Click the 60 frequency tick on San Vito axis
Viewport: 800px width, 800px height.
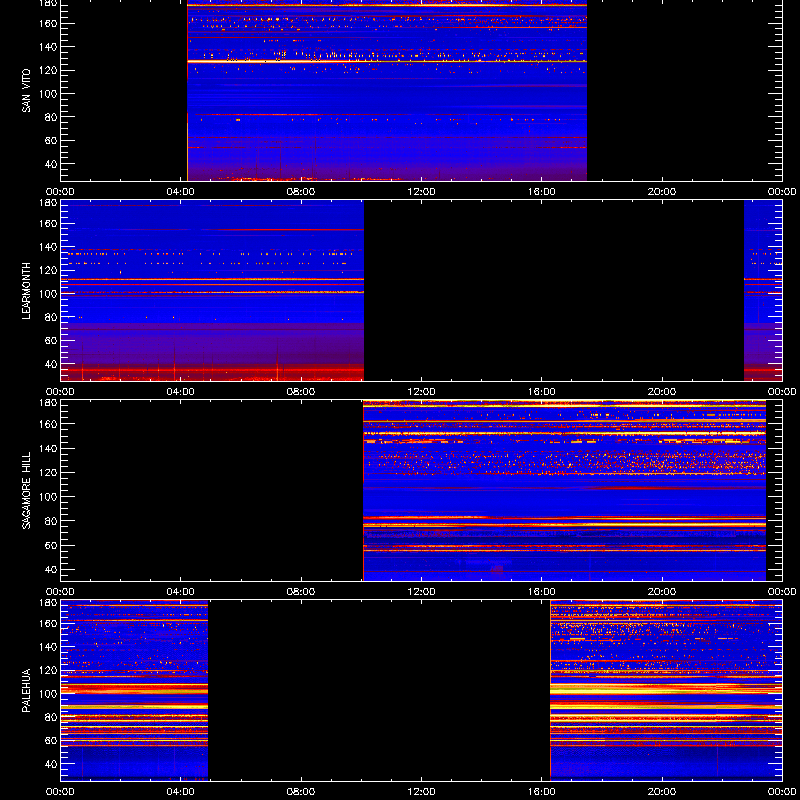(x=52, y=140)
